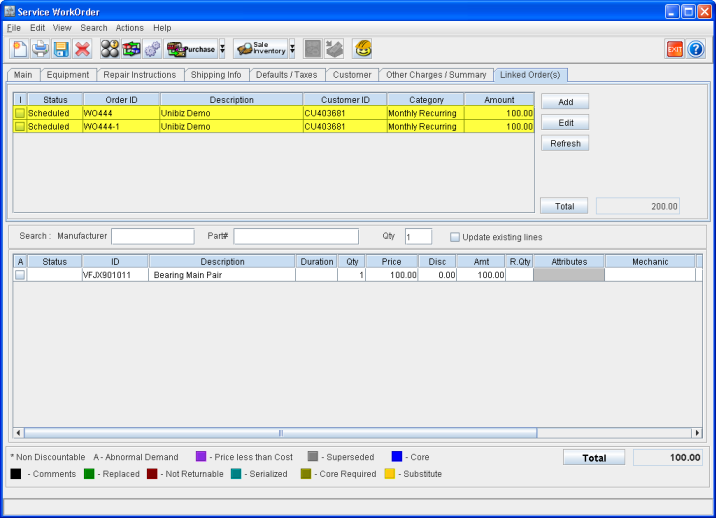Click the horizontal scrollbar thumb
This screenshot has height=518, width=716.
pos(280,433)
